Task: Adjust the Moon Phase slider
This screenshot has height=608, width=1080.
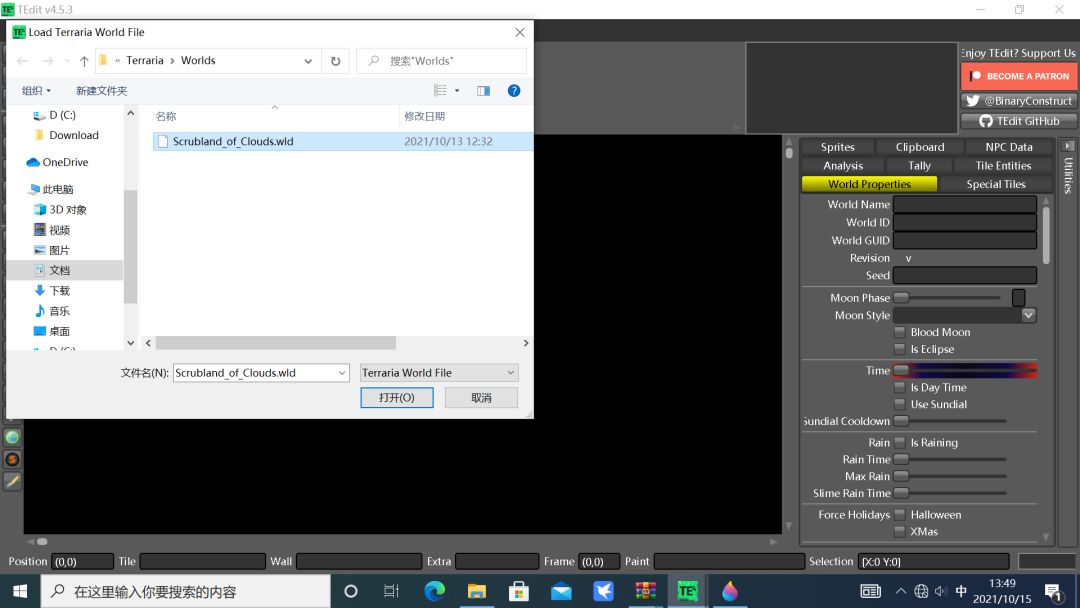Action: point(902,298)
